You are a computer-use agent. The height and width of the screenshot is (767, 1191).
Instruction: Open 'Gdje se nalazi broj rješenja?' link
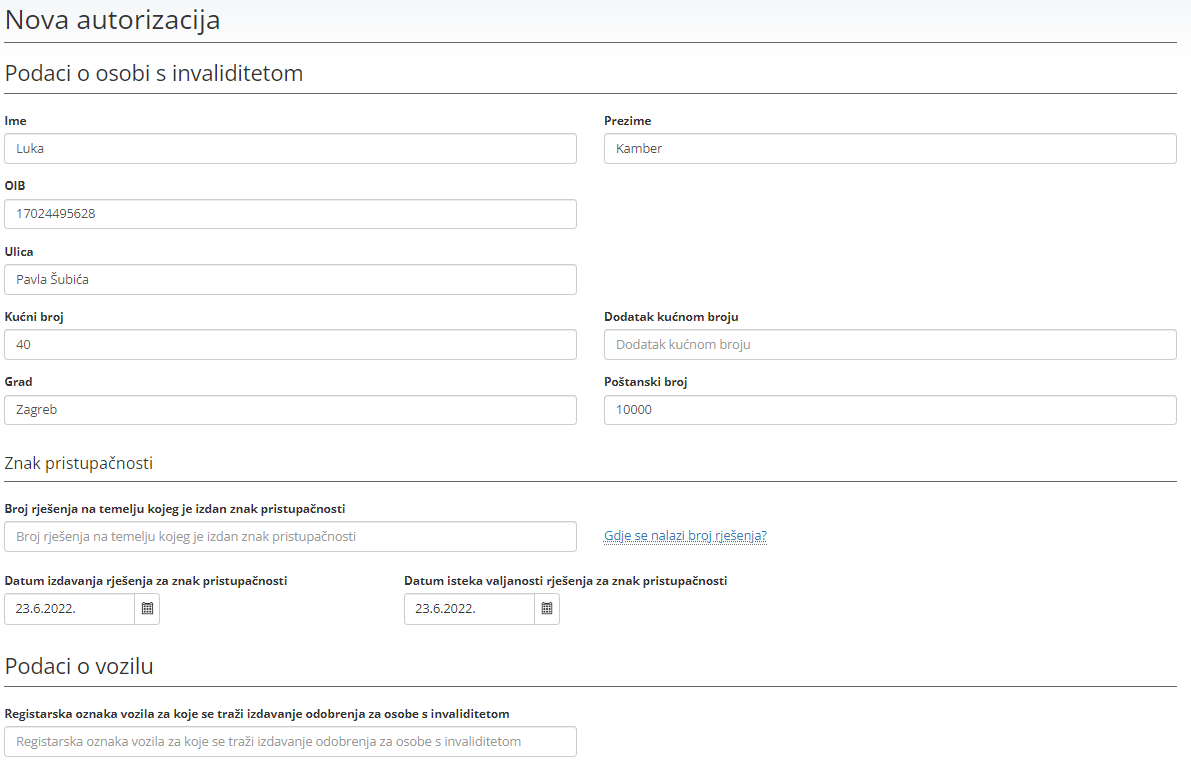(x=685, y=536)
